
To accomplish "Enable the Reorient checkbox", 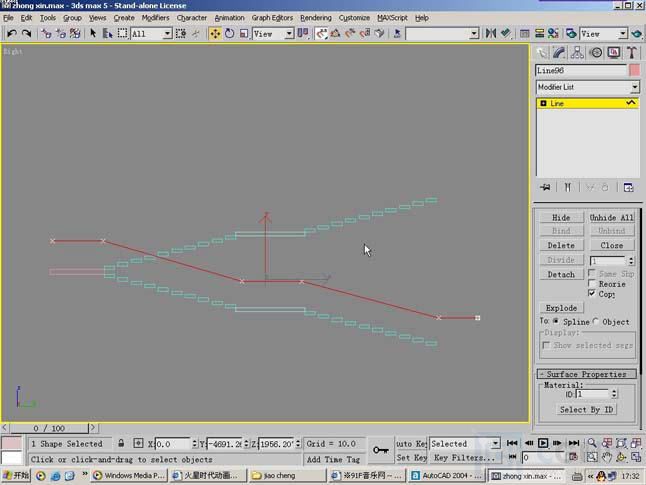I will click(x=592, y=284).
